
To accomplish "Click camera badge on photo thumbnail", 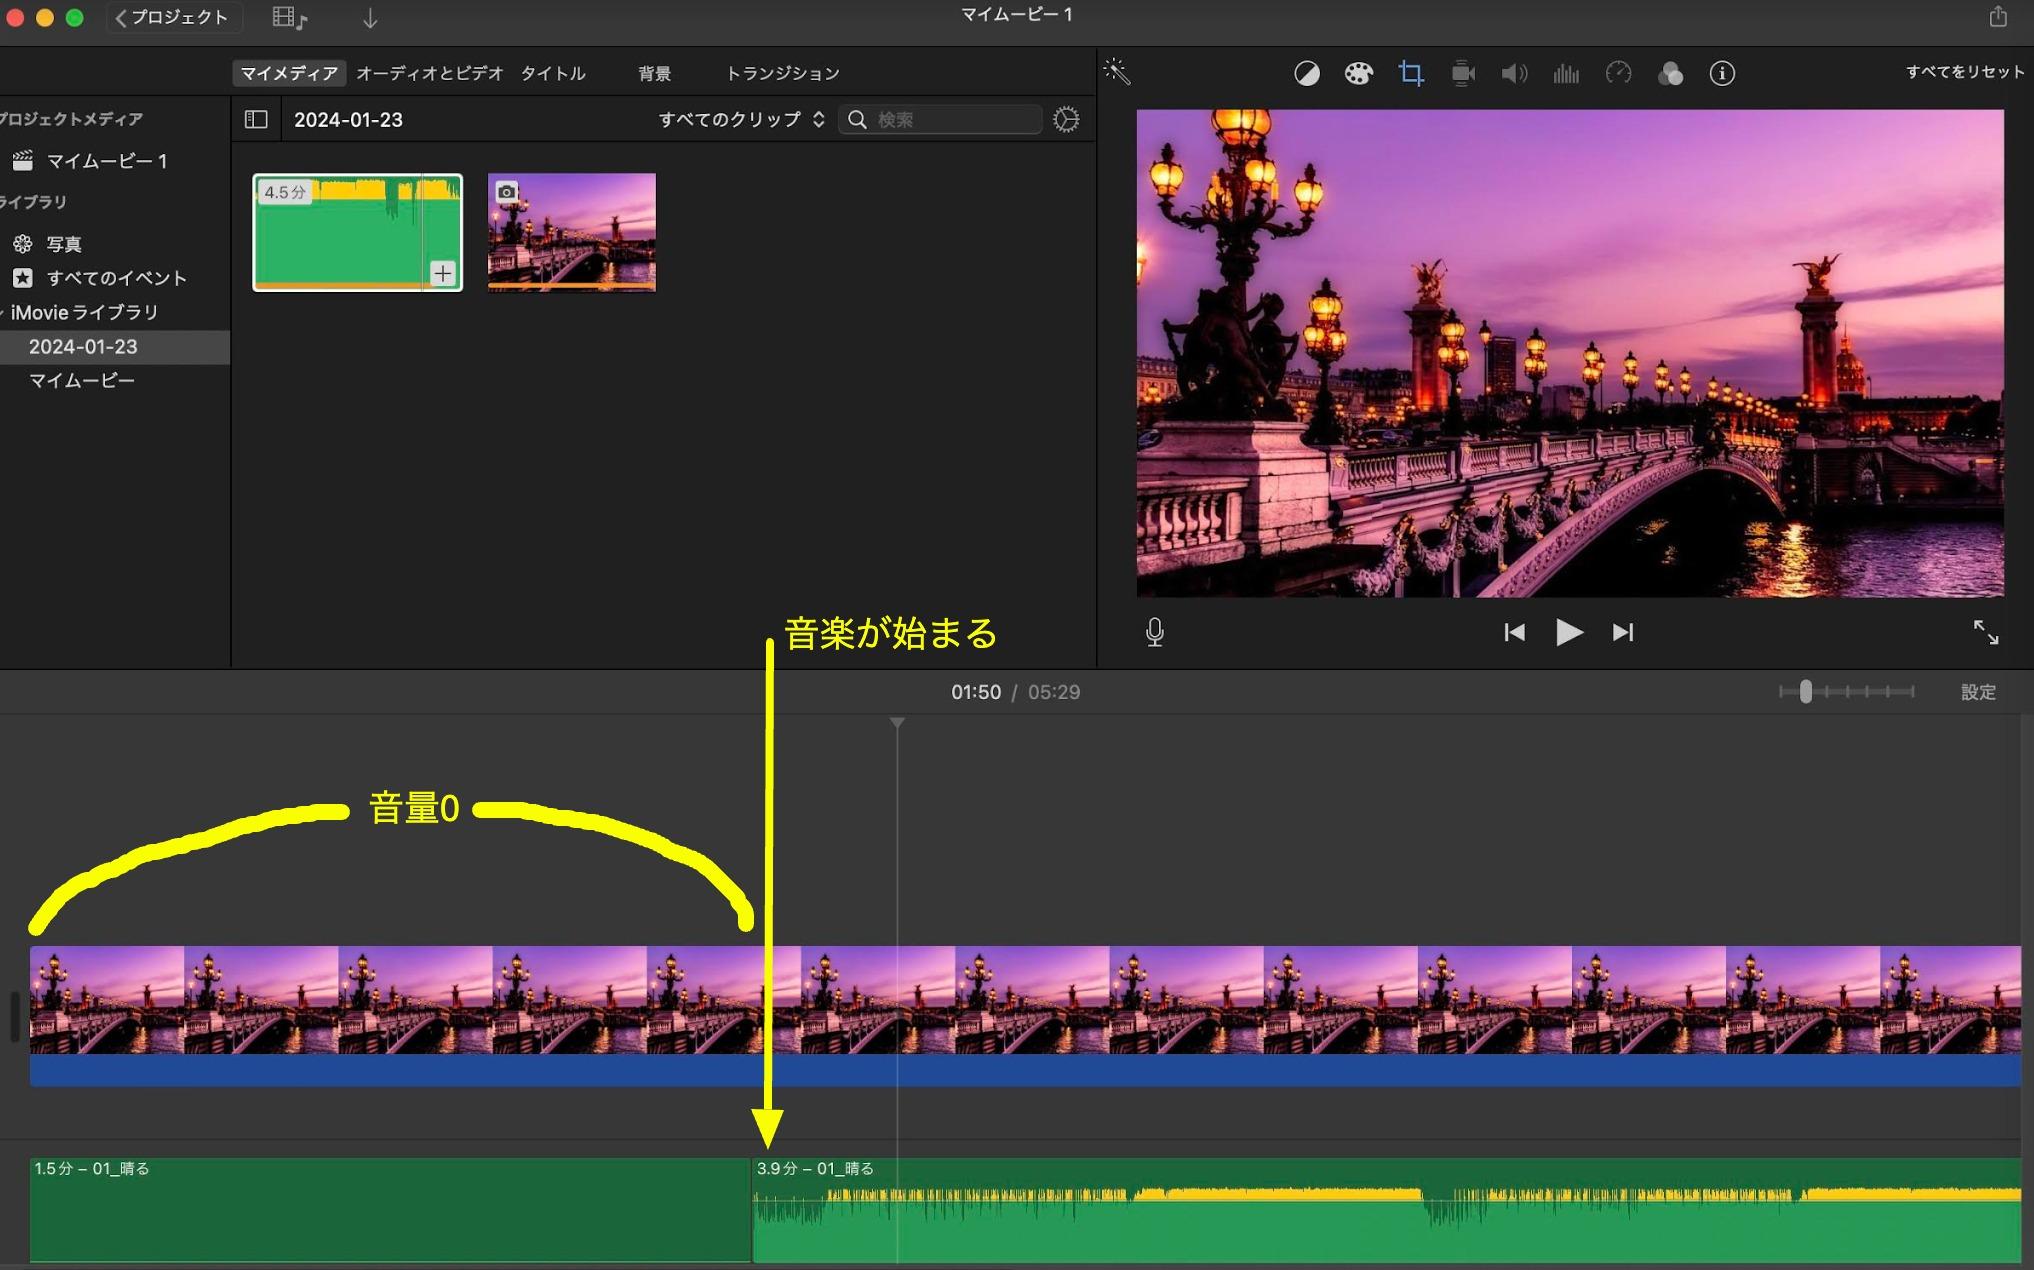I will click(507, 192).
